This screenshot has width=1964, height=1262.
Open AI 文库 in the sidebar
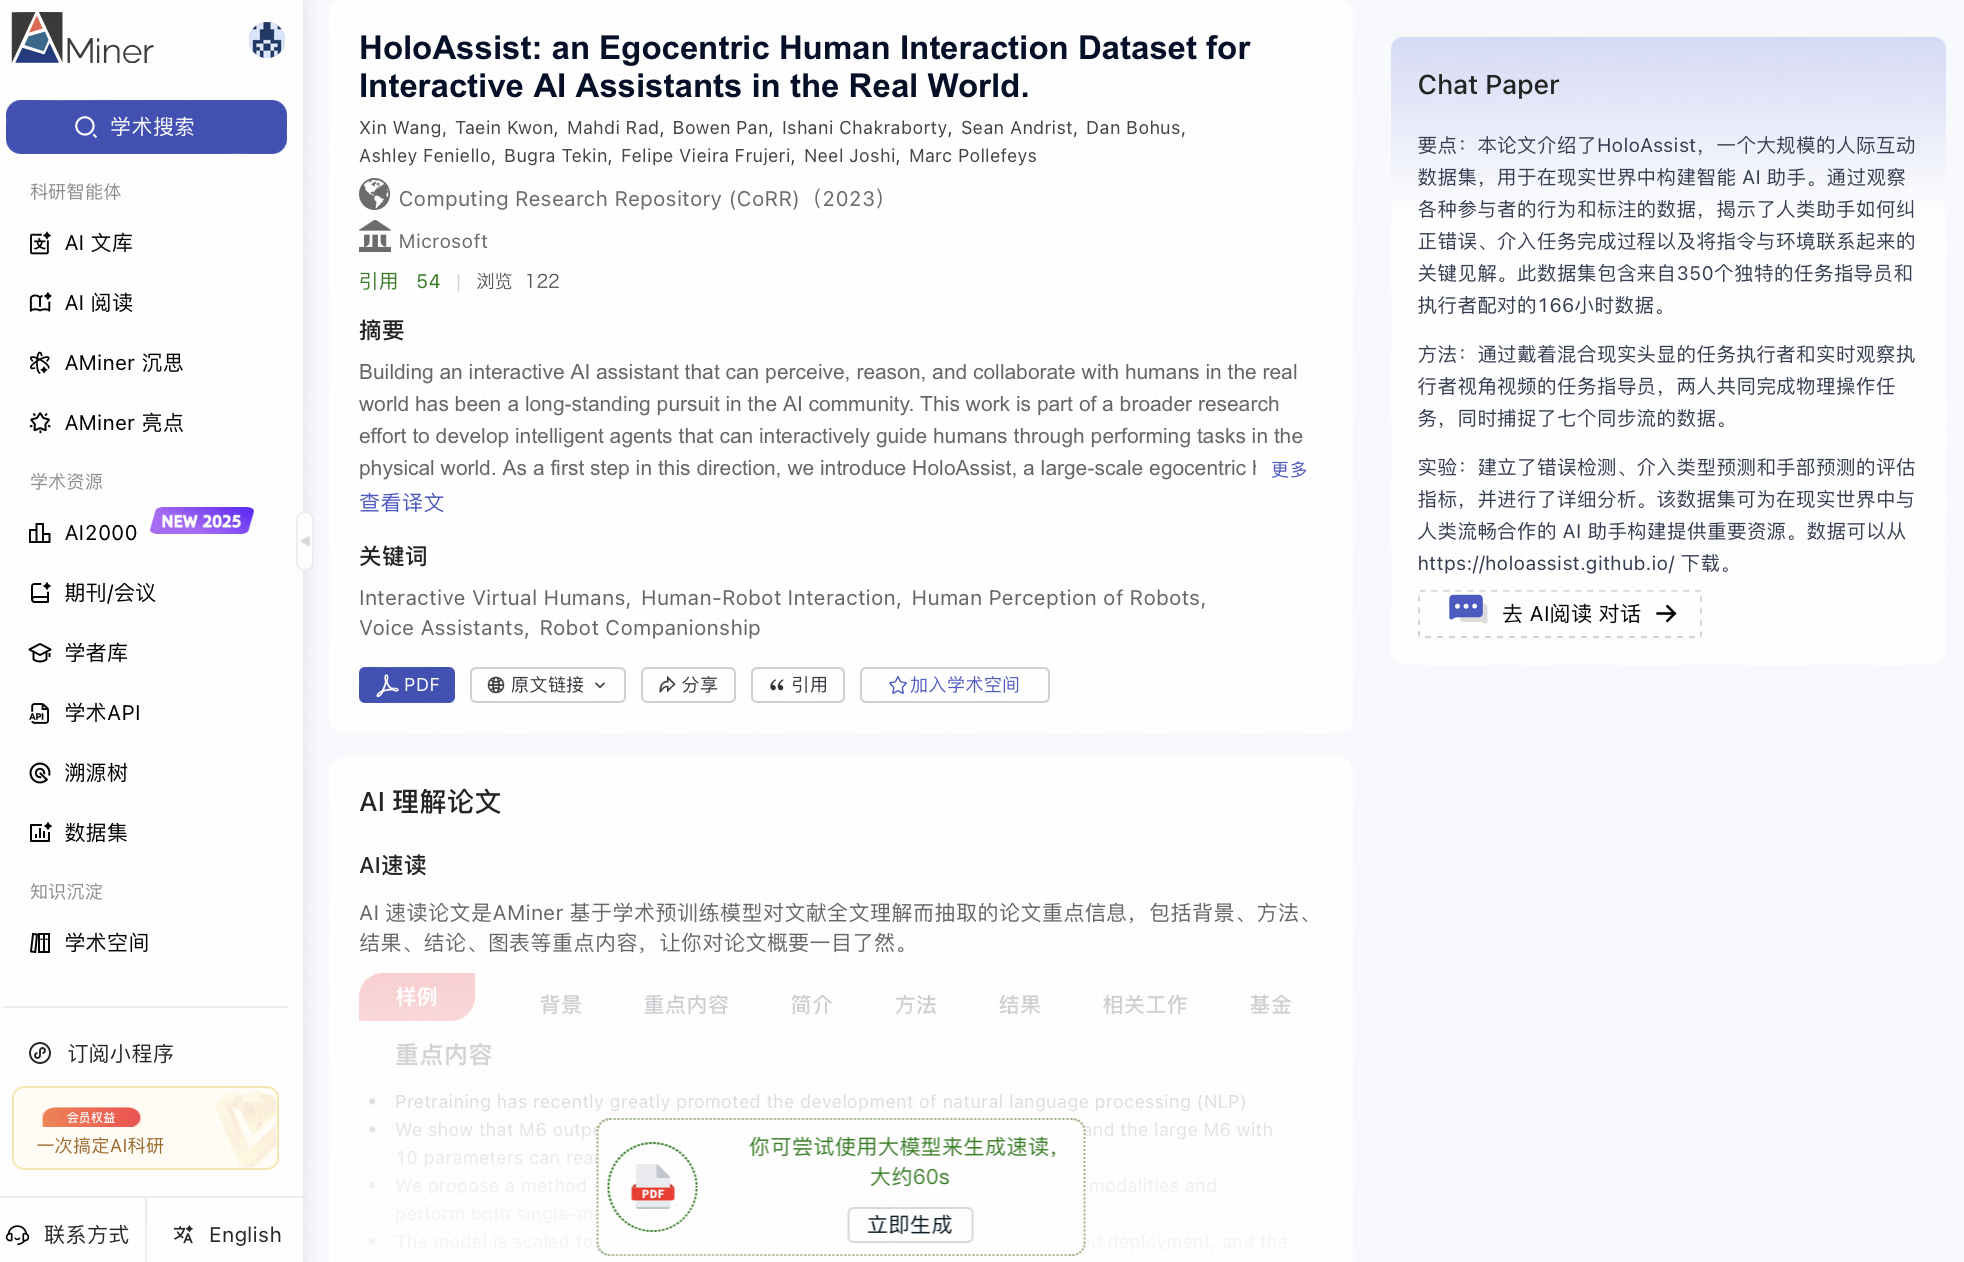point(98,243)
